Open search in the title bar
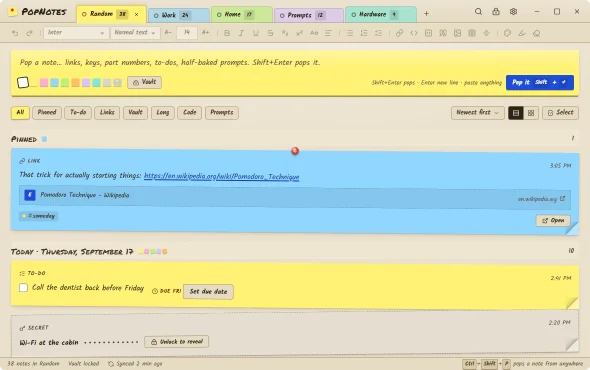This screenshot has height=370, width=590. click(478, 12)
